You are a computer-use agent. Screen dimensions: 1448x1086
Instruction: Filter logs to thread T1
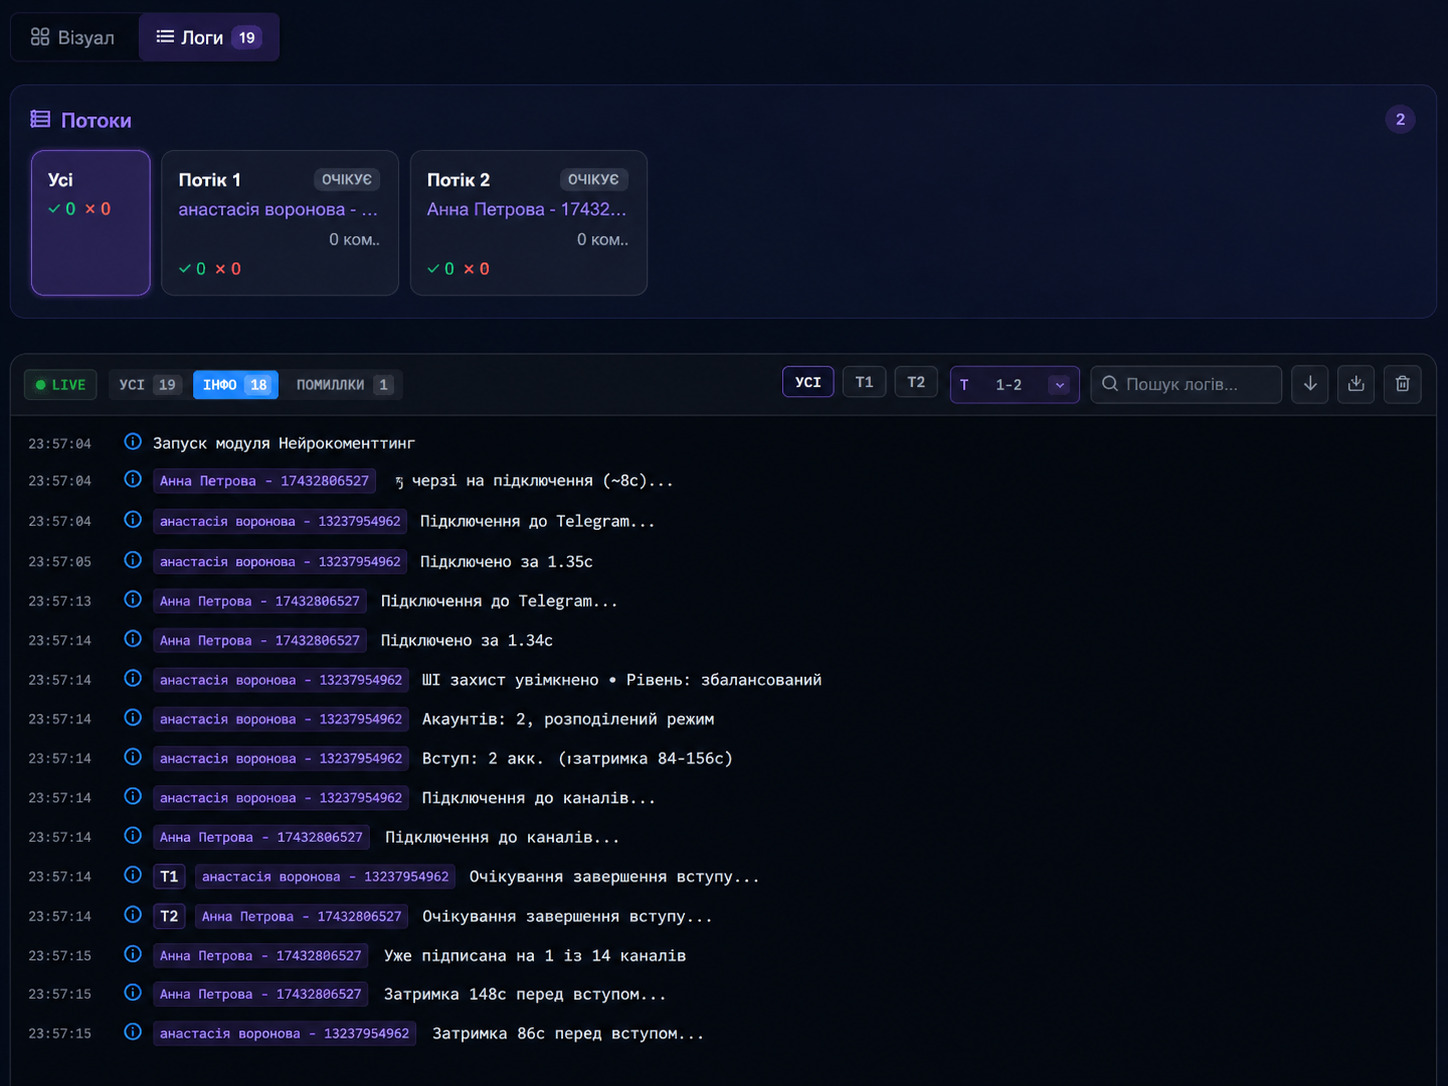864,382
